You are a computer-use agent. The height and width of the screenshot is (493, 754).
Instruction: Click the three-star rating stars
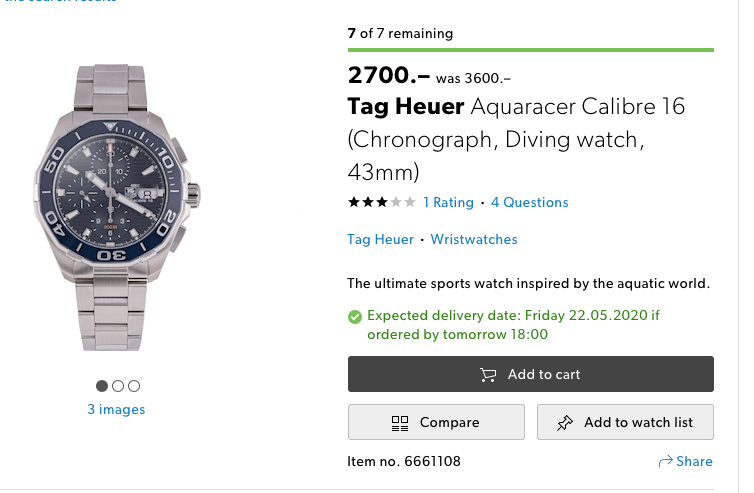(381, 202)
